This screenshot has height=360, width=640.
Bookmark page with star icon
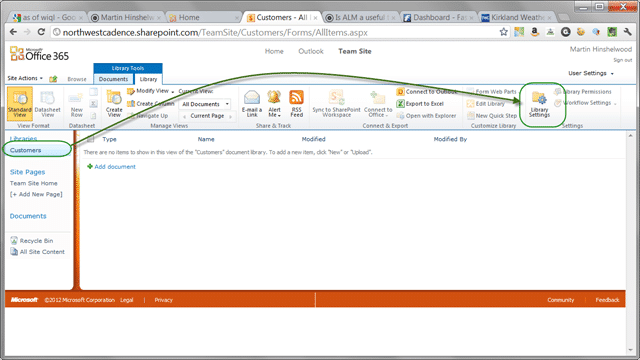coord(504,32)
